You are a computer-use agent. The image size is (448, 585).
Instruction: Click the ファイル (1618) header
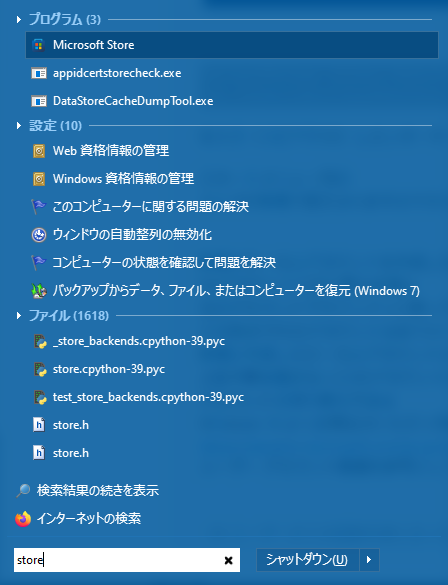[x=69, y=316]
